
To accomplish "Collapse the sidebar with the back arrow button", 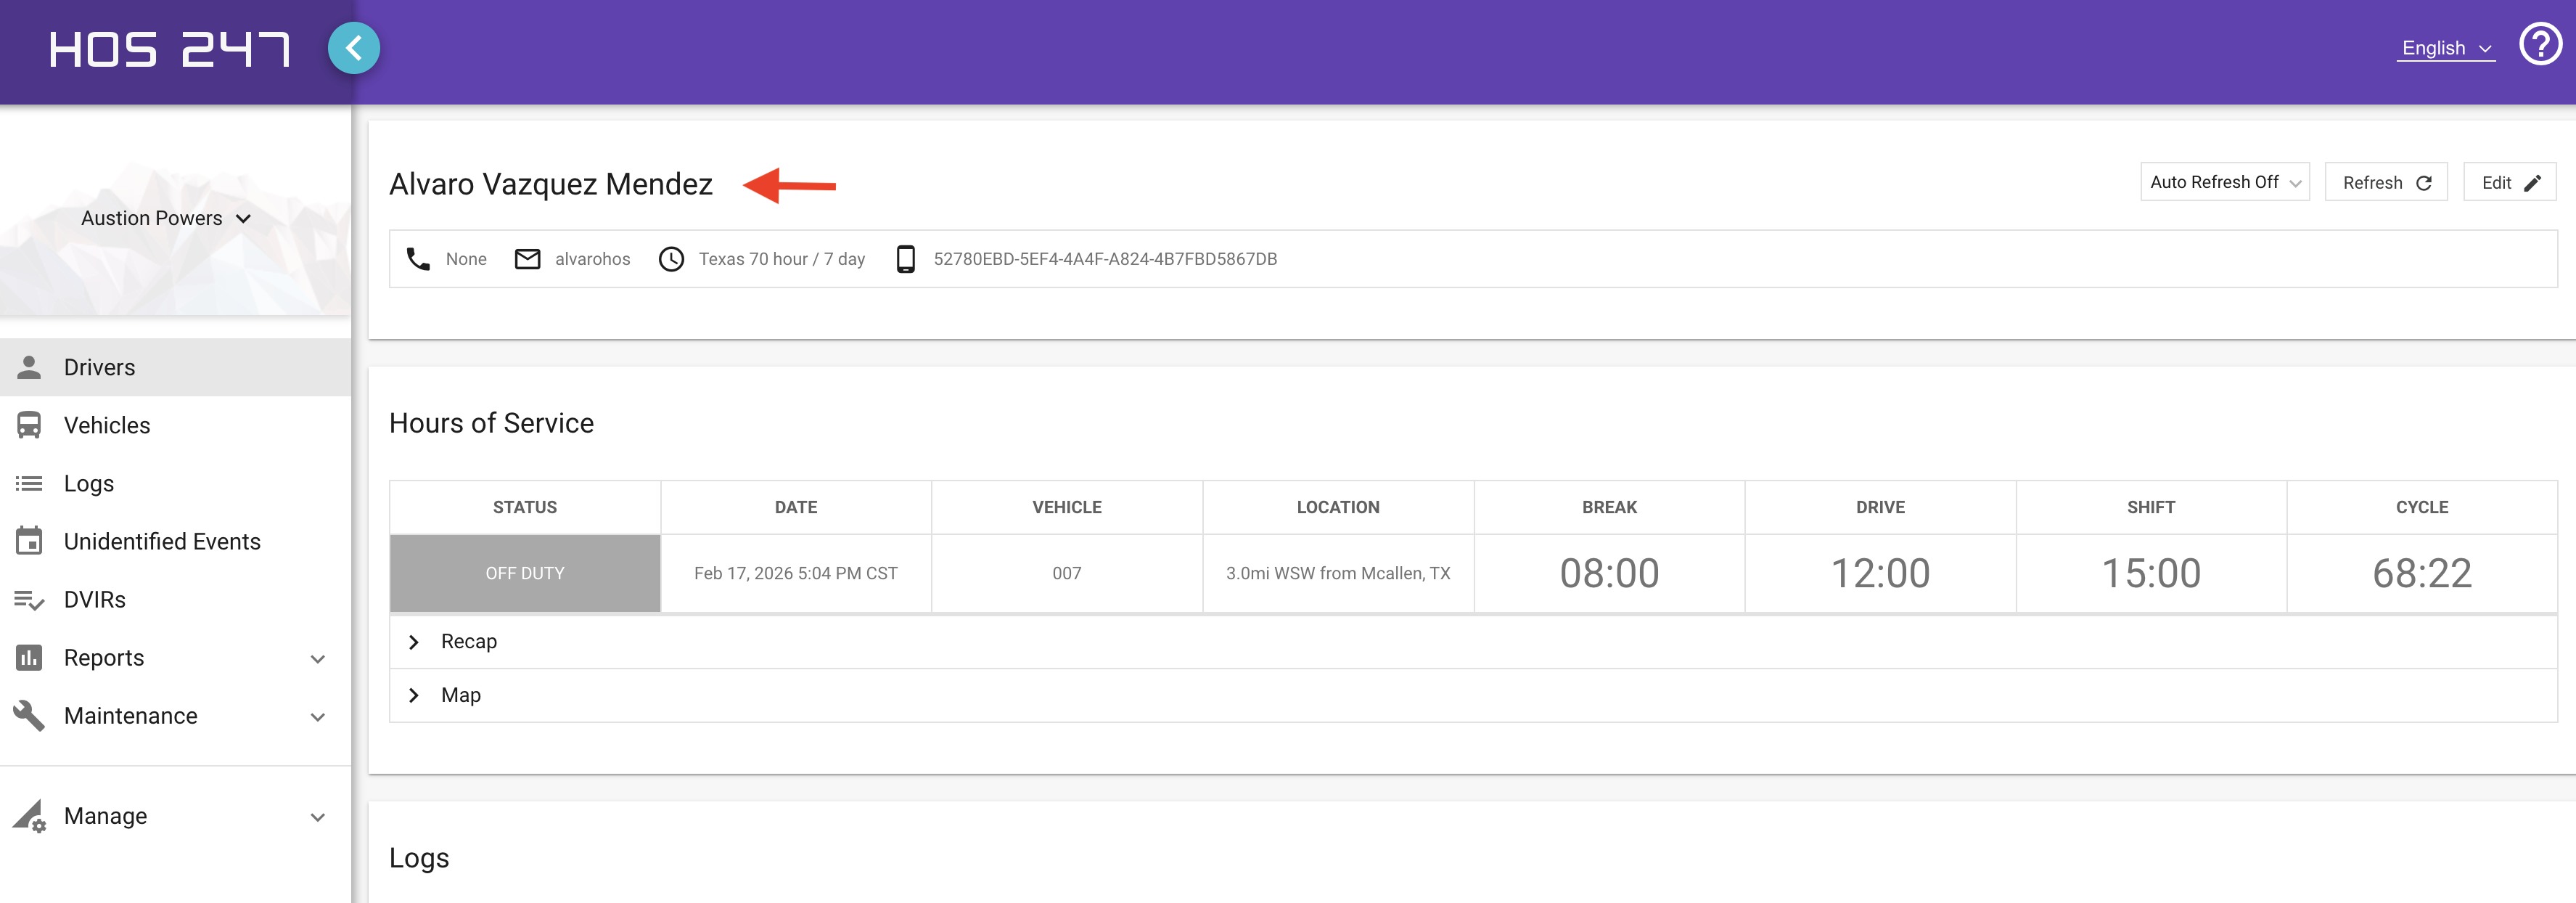I will [353, 48].
